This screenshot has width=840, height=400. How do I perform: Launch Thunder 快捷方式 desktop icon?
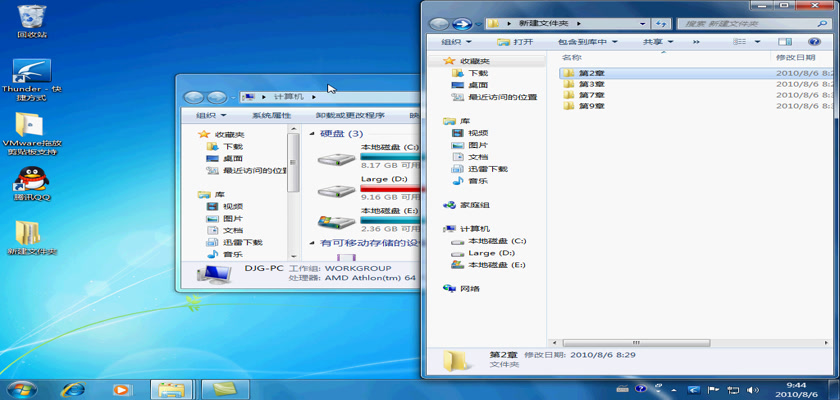(x=32, y=72)
